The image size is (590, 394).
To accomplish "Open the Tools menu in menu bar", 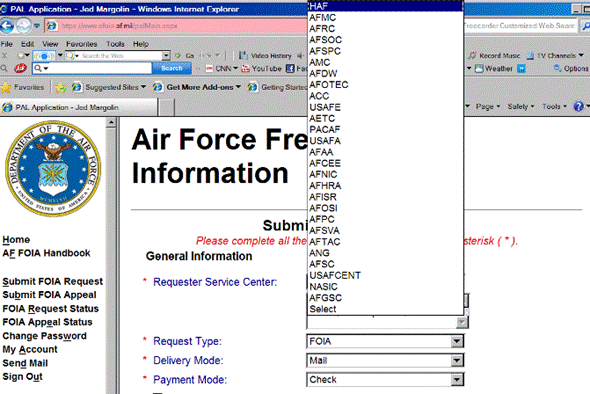I will pyautogui.click(x=115, y=44).
